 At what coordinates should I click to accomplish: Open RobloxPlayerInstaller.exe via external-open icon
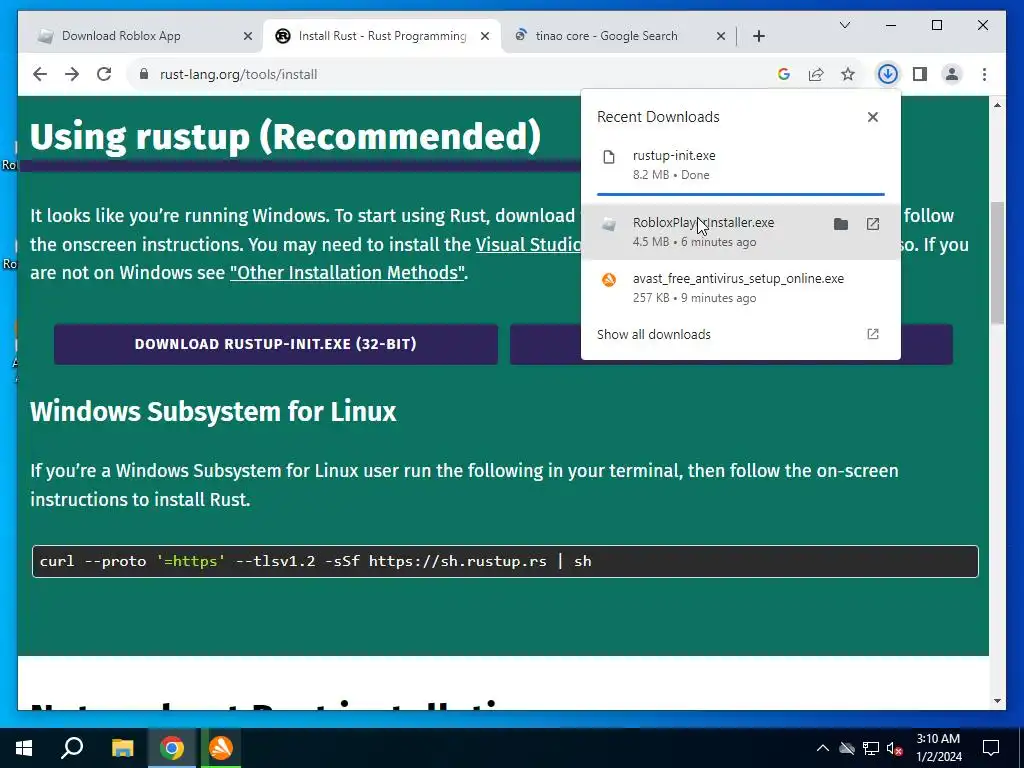(872, 224)
